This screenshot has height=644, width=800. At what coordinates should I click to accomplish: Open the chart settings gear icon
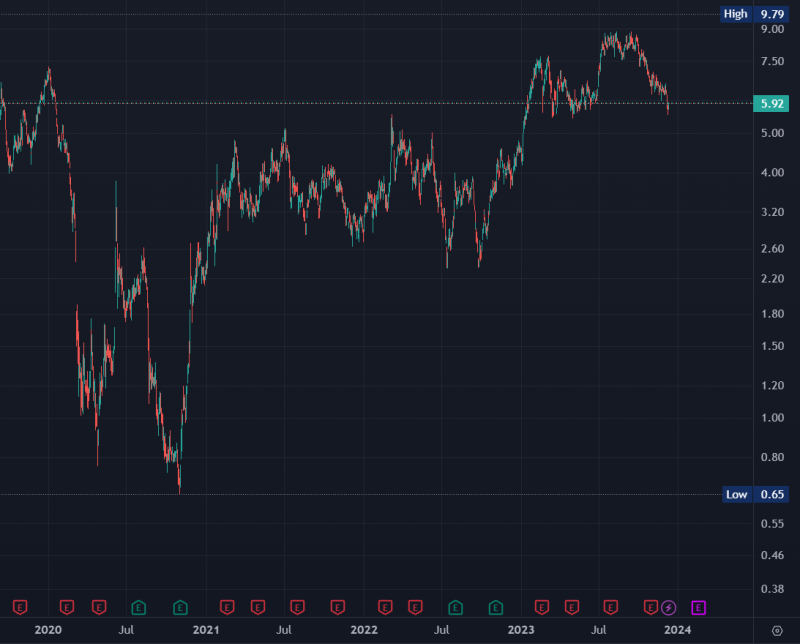tap(777, 630)
